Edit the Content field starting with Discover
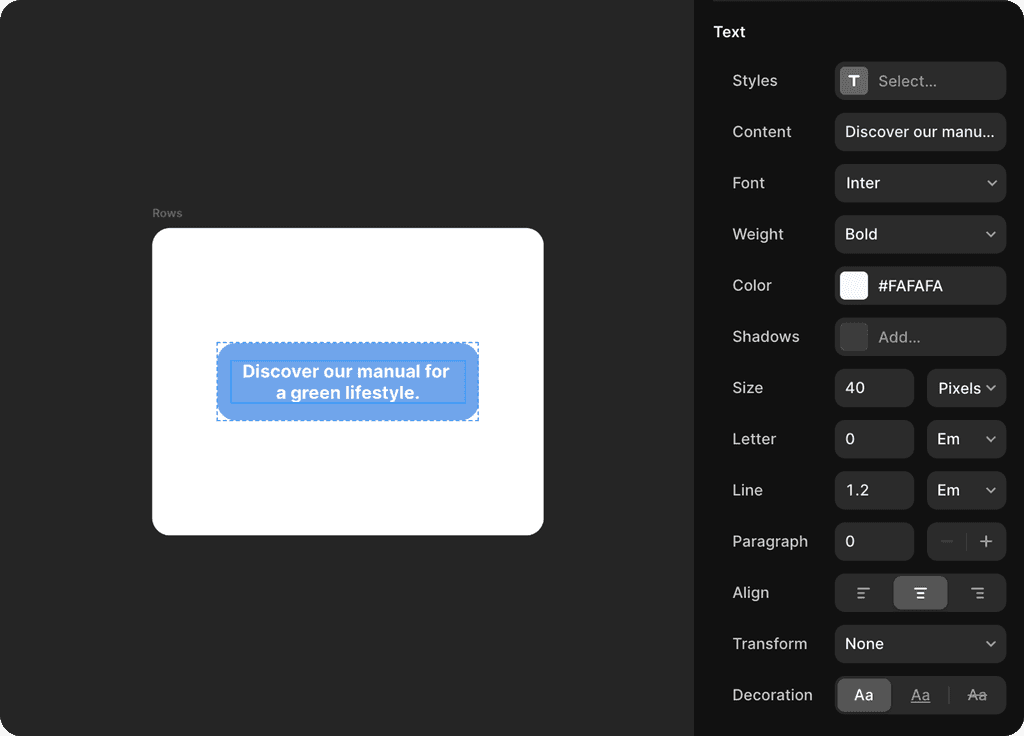 click(919, 132)
